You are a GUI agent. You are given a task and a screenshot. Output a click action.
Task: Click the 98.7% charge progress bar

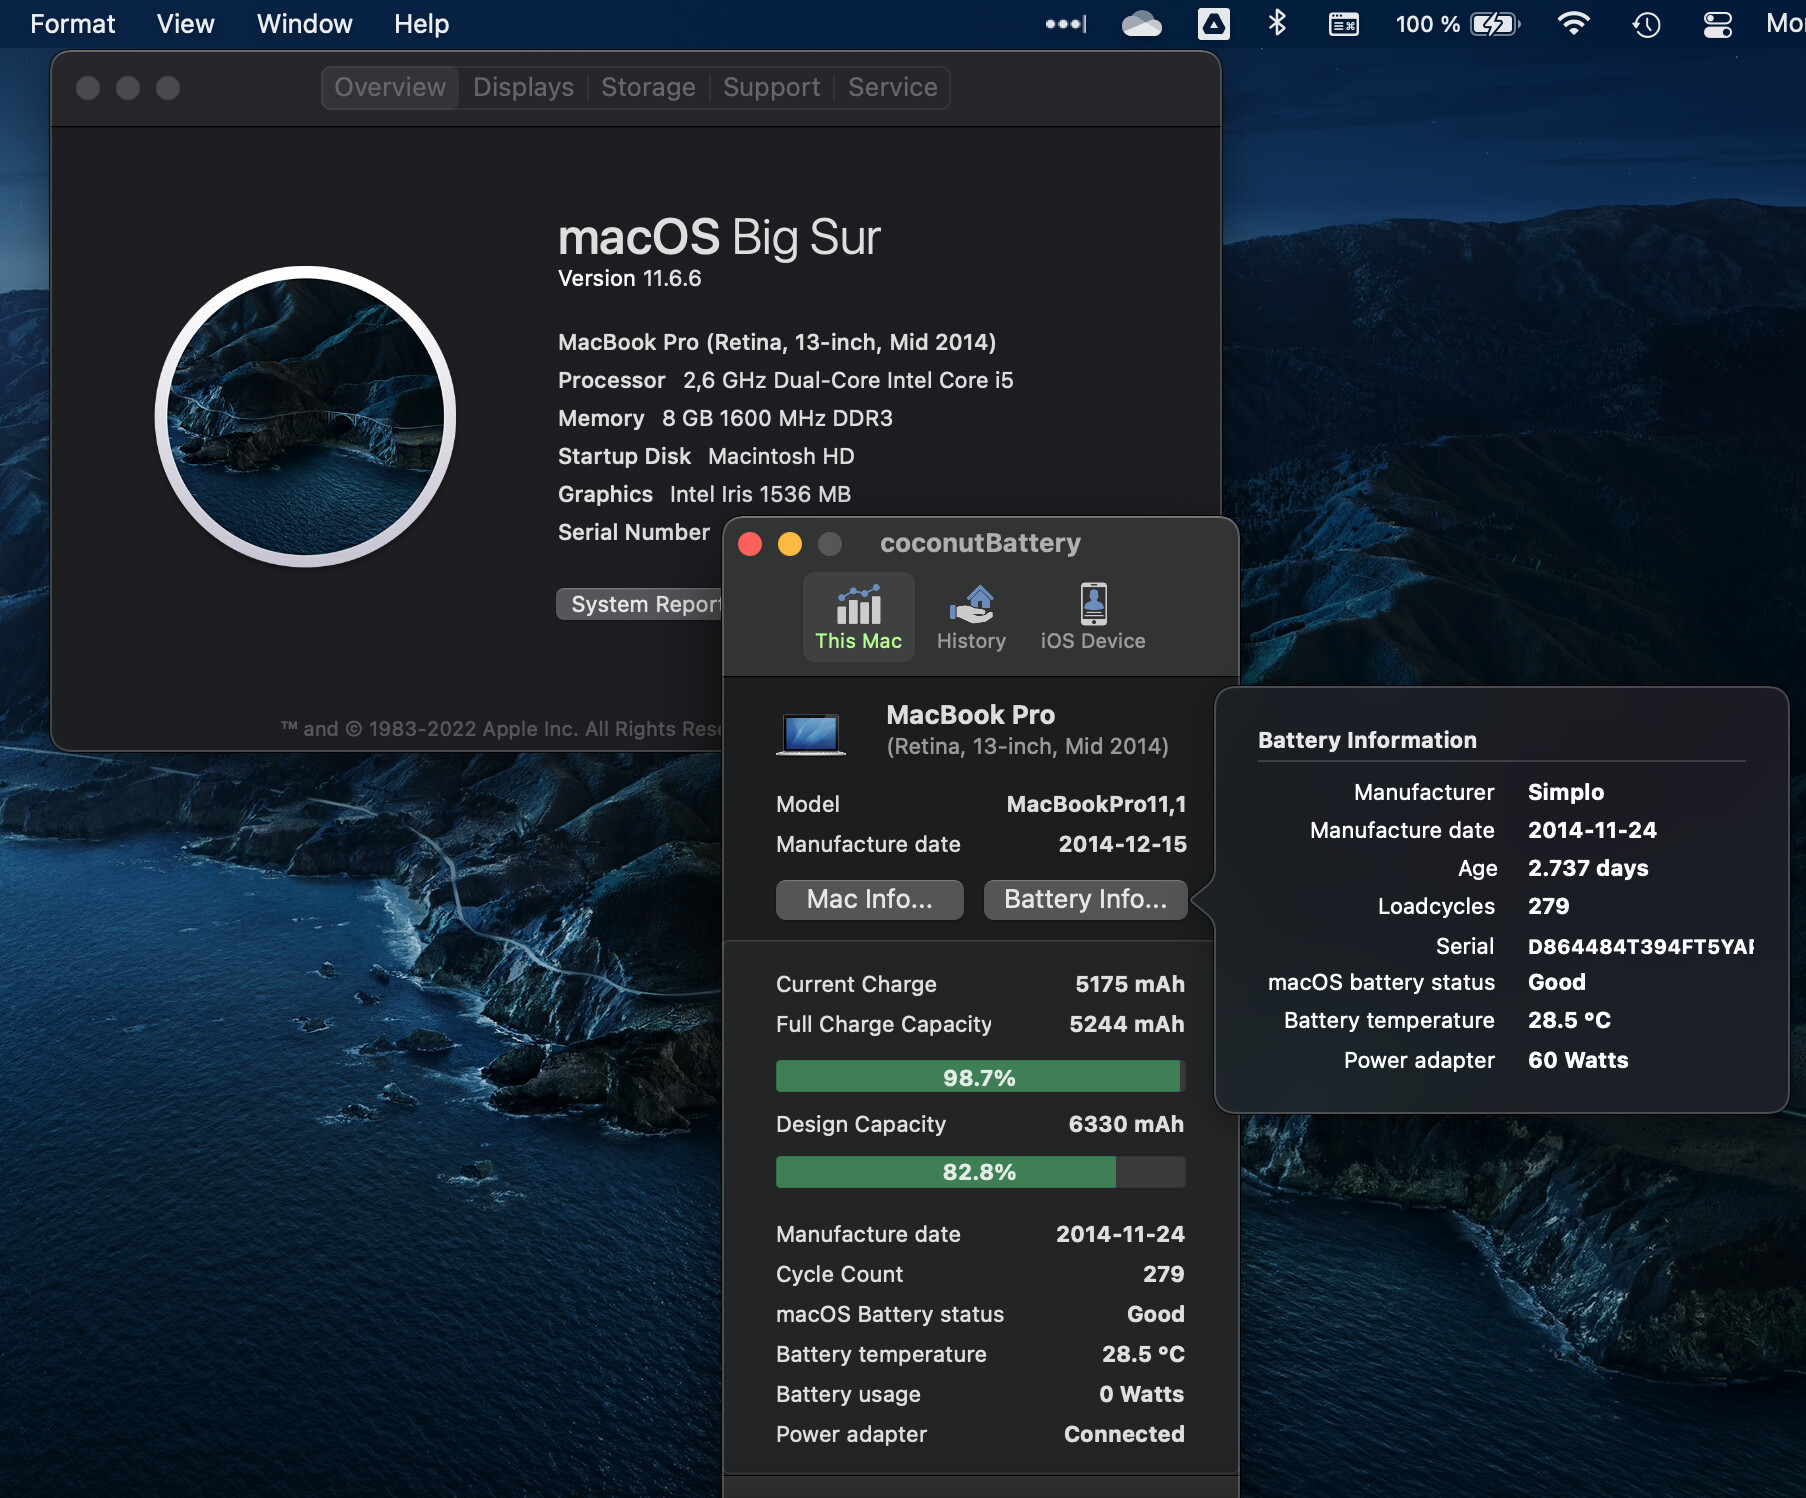point(980,1077)
